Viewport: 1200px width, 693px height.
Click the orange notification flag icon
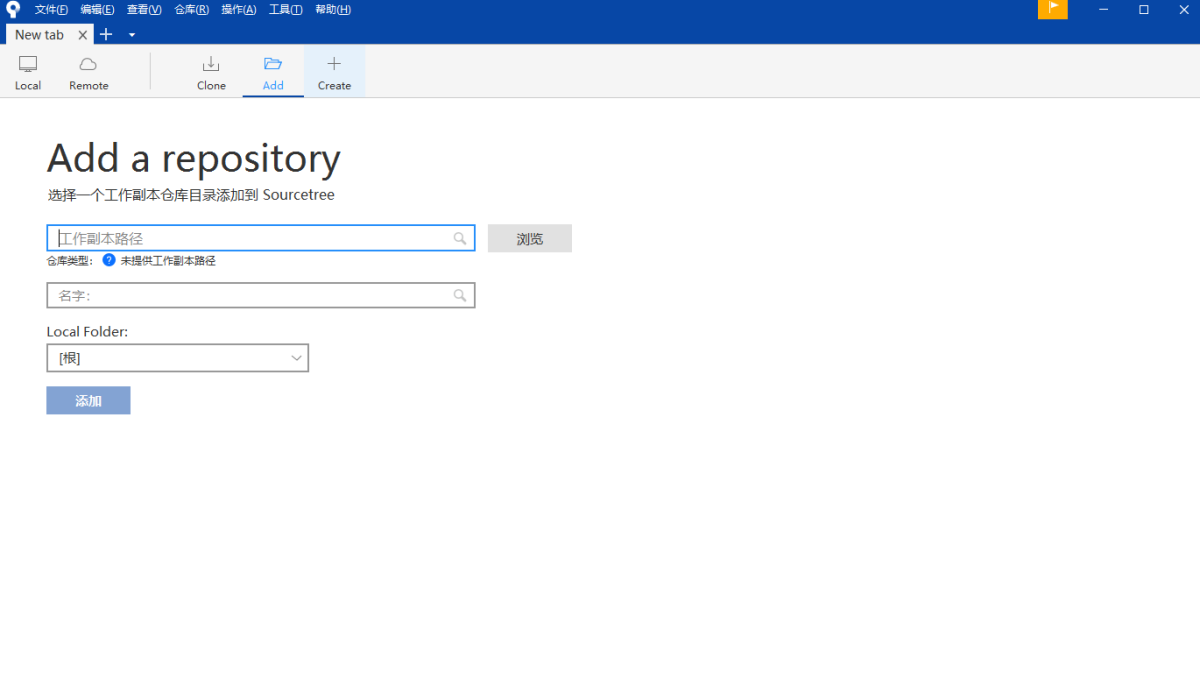coord(1052,9)
